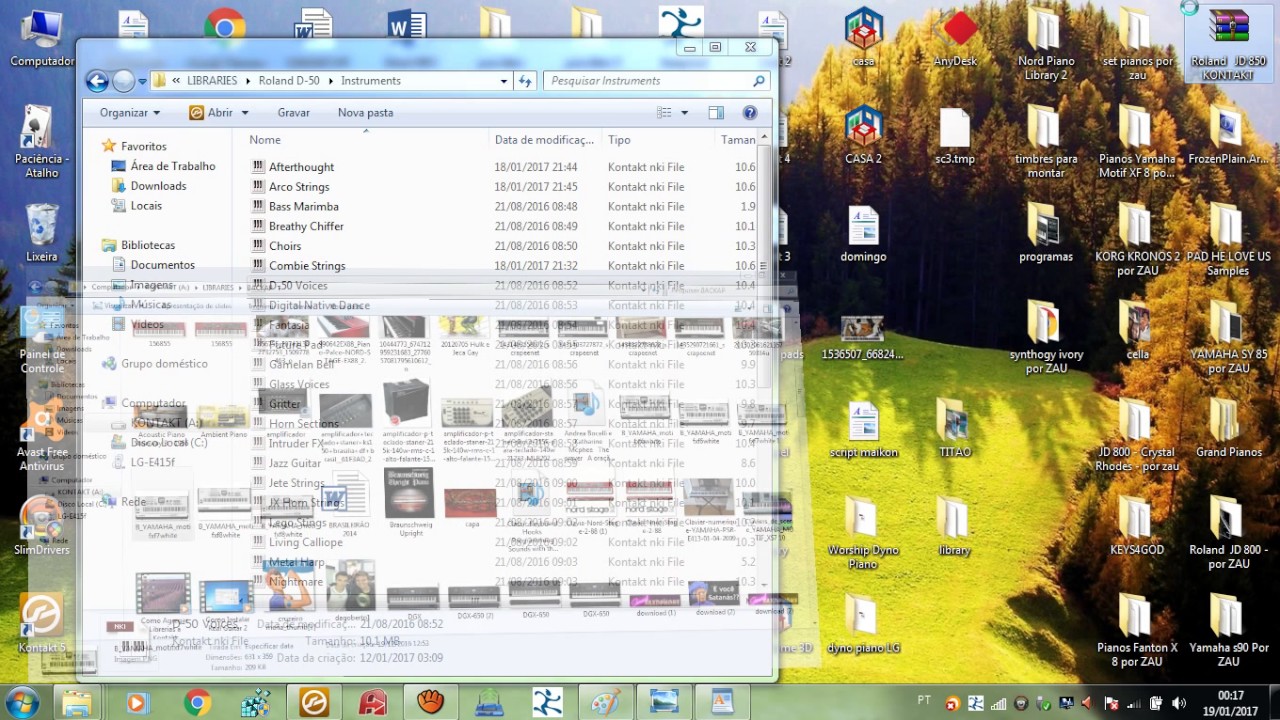
Task: Select the Roland JD 850 KONTAKT archive
Action: [x=1228, y=45]
